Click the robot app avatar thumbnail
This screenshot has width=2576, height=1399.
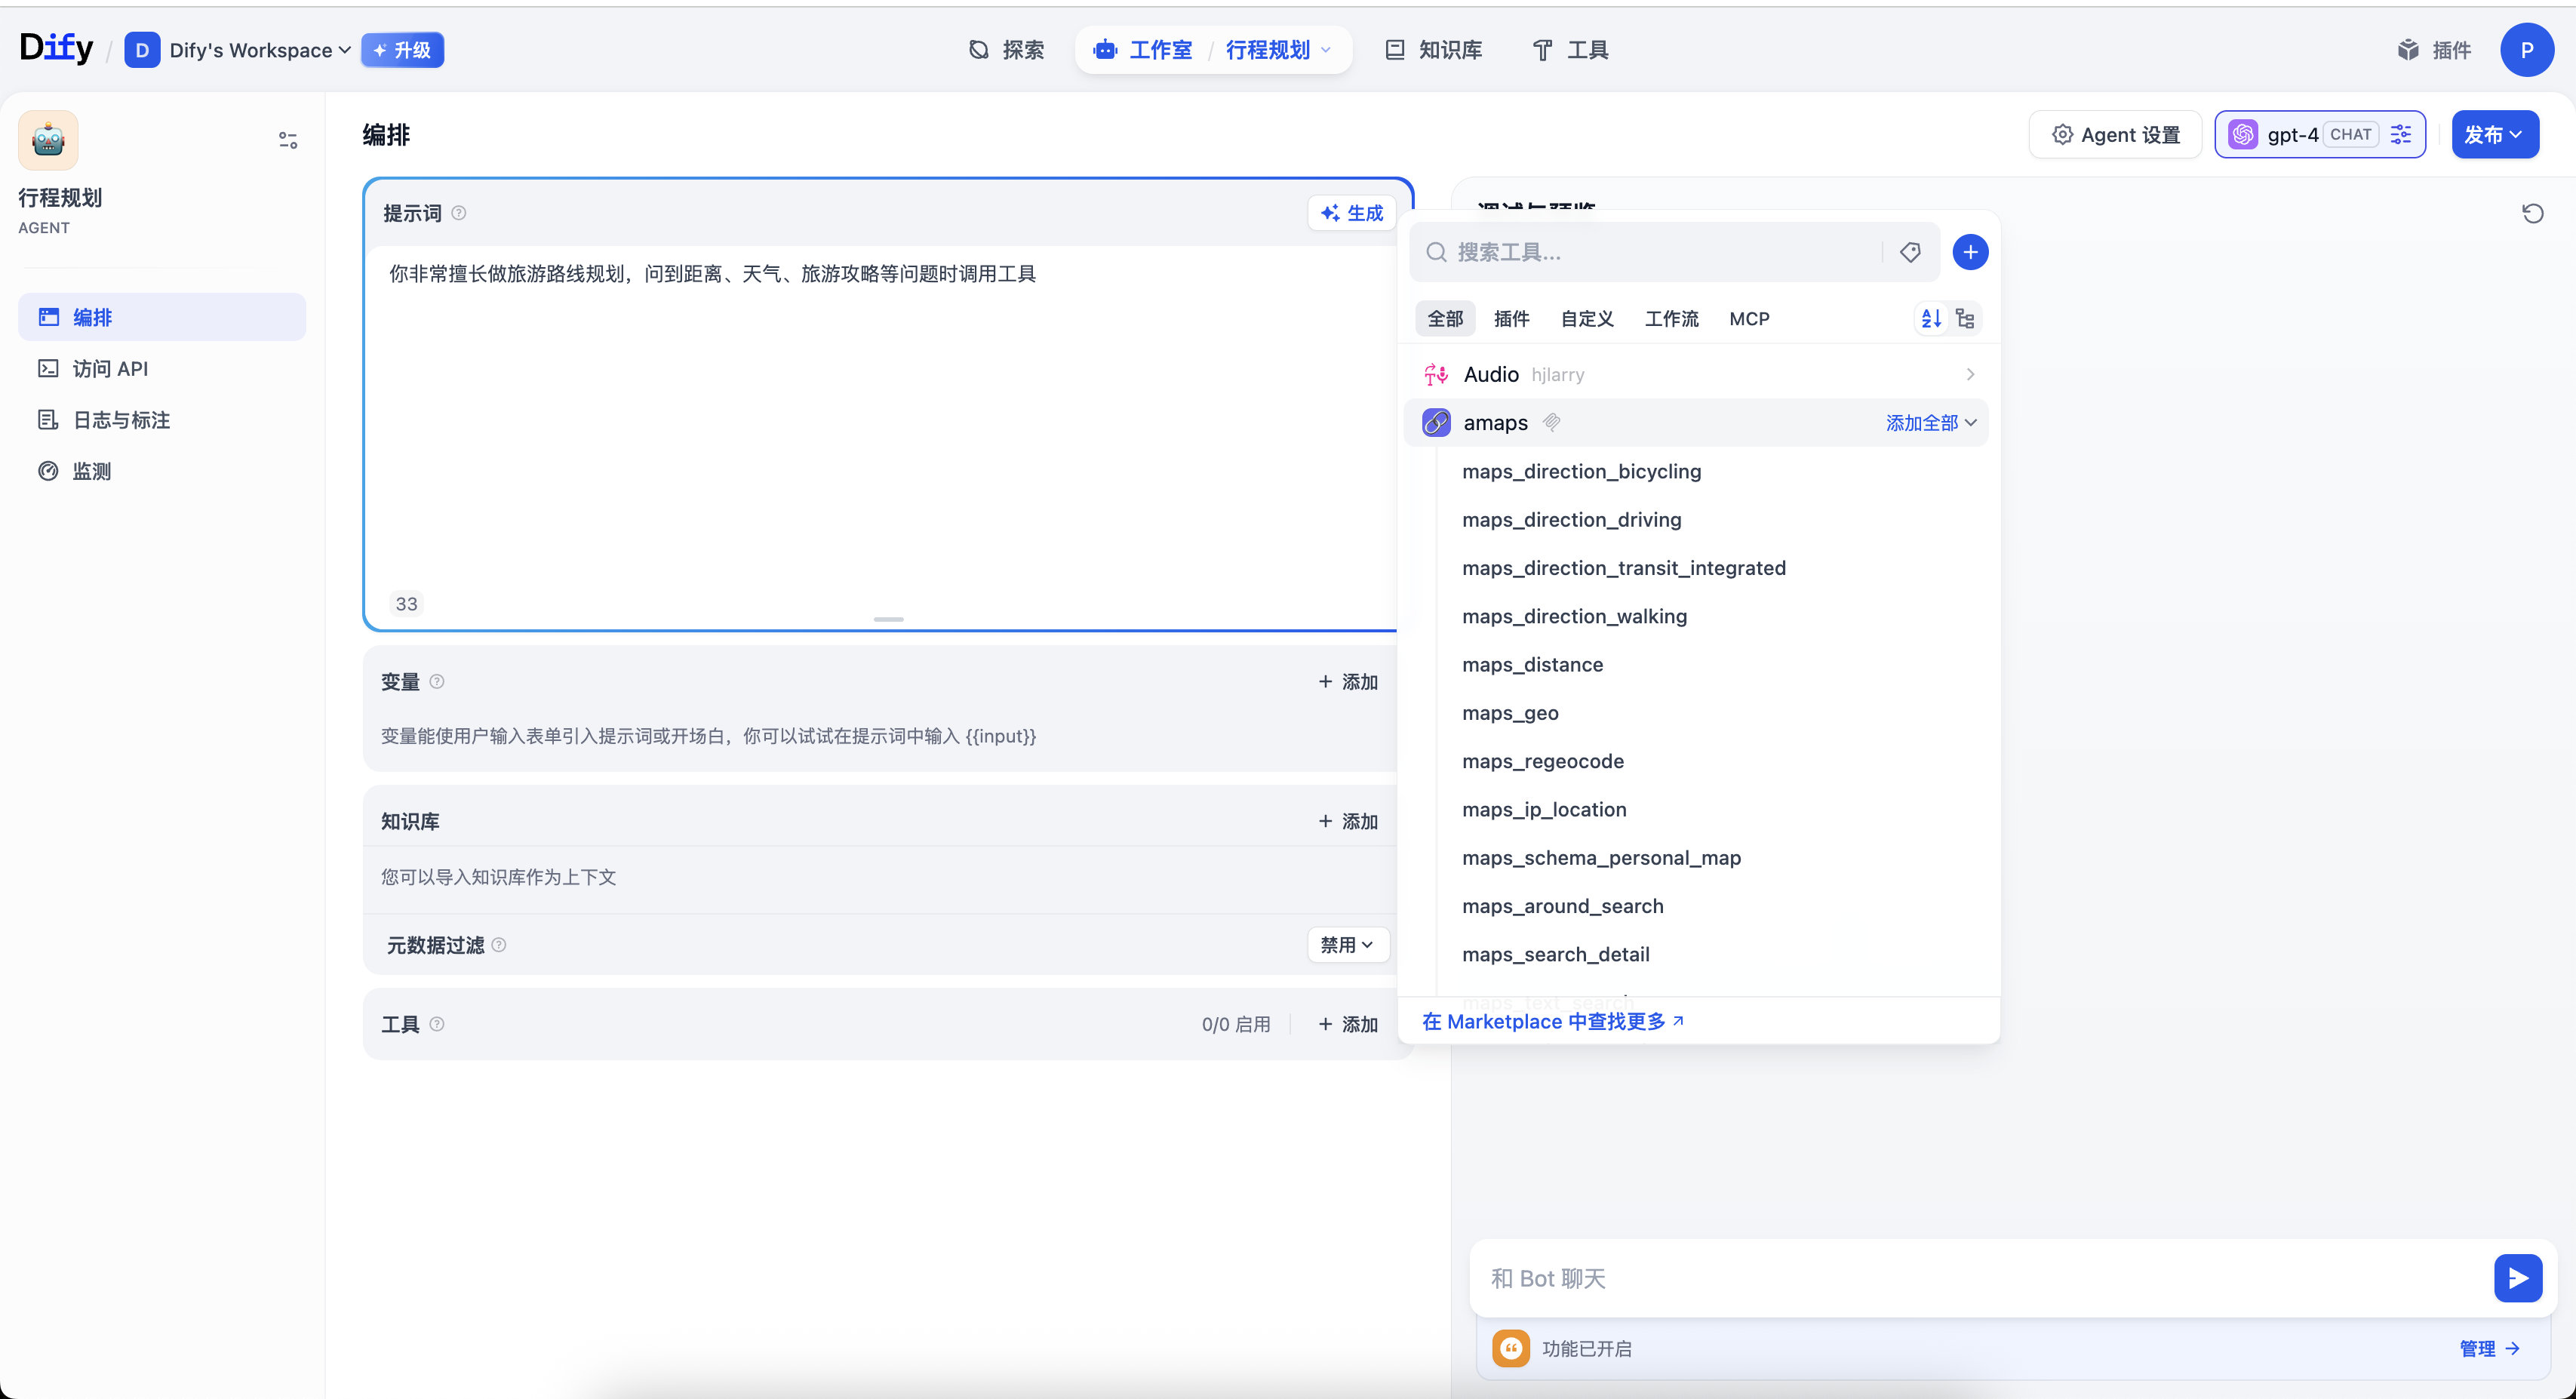[x=48, y=140]
